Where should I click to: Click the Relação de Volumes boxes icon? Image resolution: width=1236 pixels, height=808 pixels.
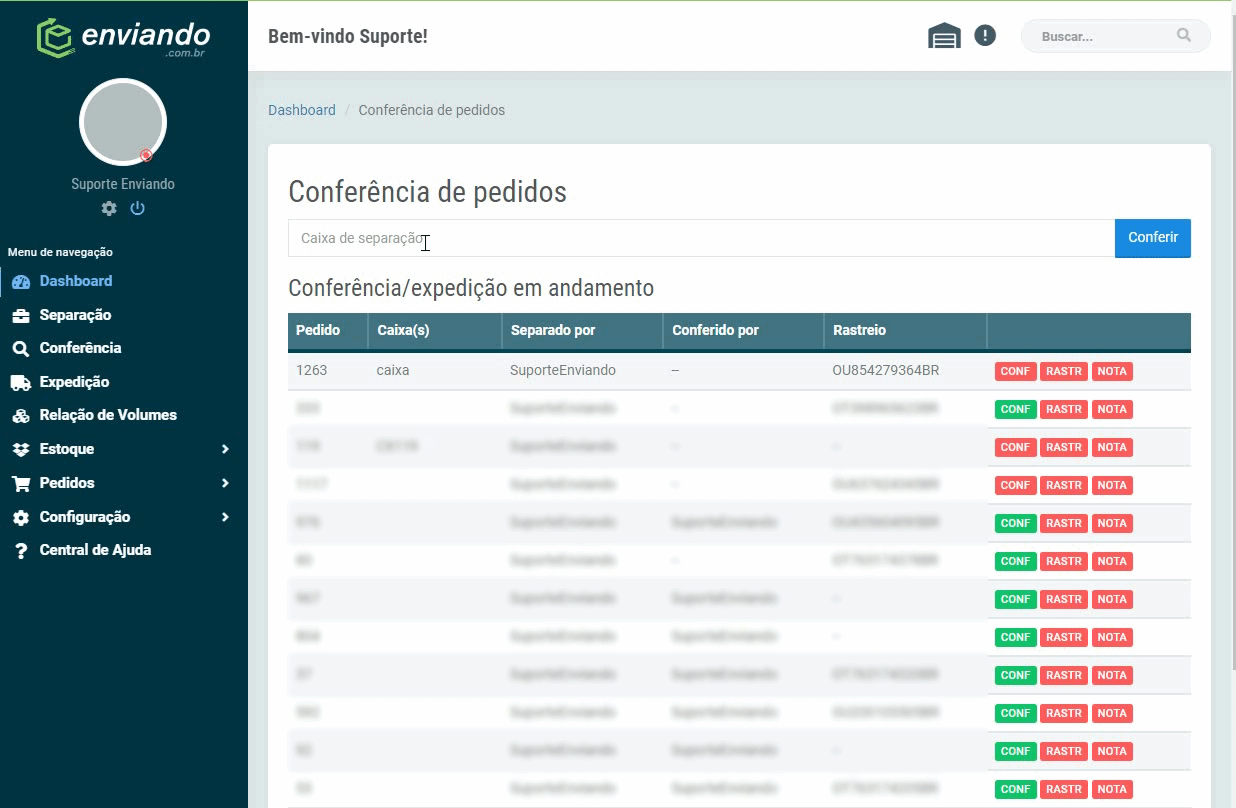tap(21, 415)
